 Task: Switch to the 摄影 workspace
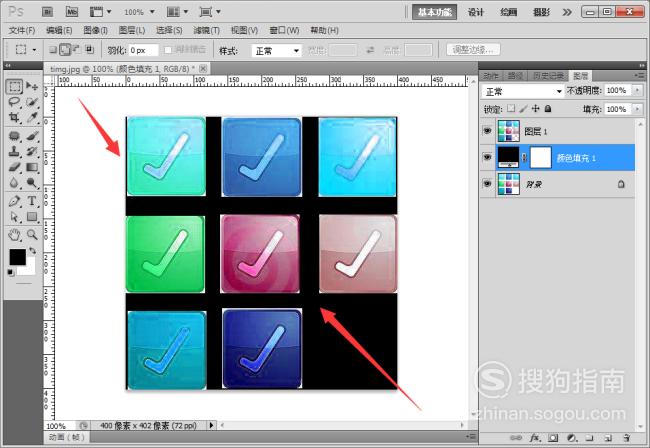(x=541, y=12)
